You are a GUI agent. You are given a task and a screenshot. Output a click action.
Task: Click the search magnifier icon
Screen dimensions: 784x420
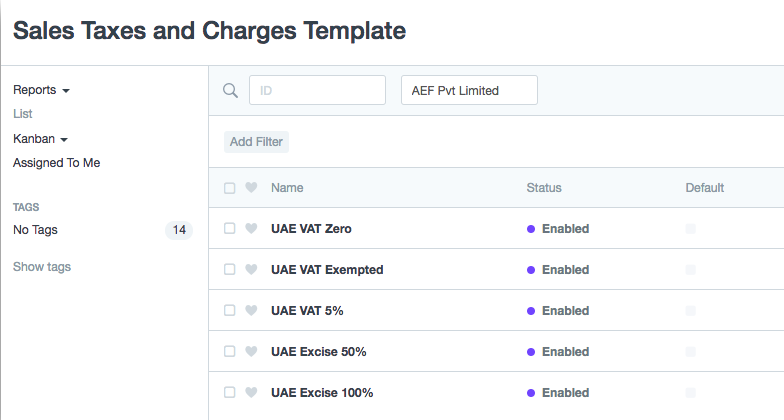pos(230,90)
